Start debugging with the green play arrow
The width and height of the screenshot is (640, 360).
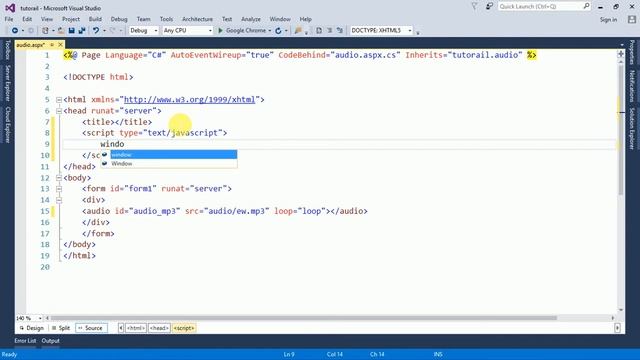coord(220,31)
